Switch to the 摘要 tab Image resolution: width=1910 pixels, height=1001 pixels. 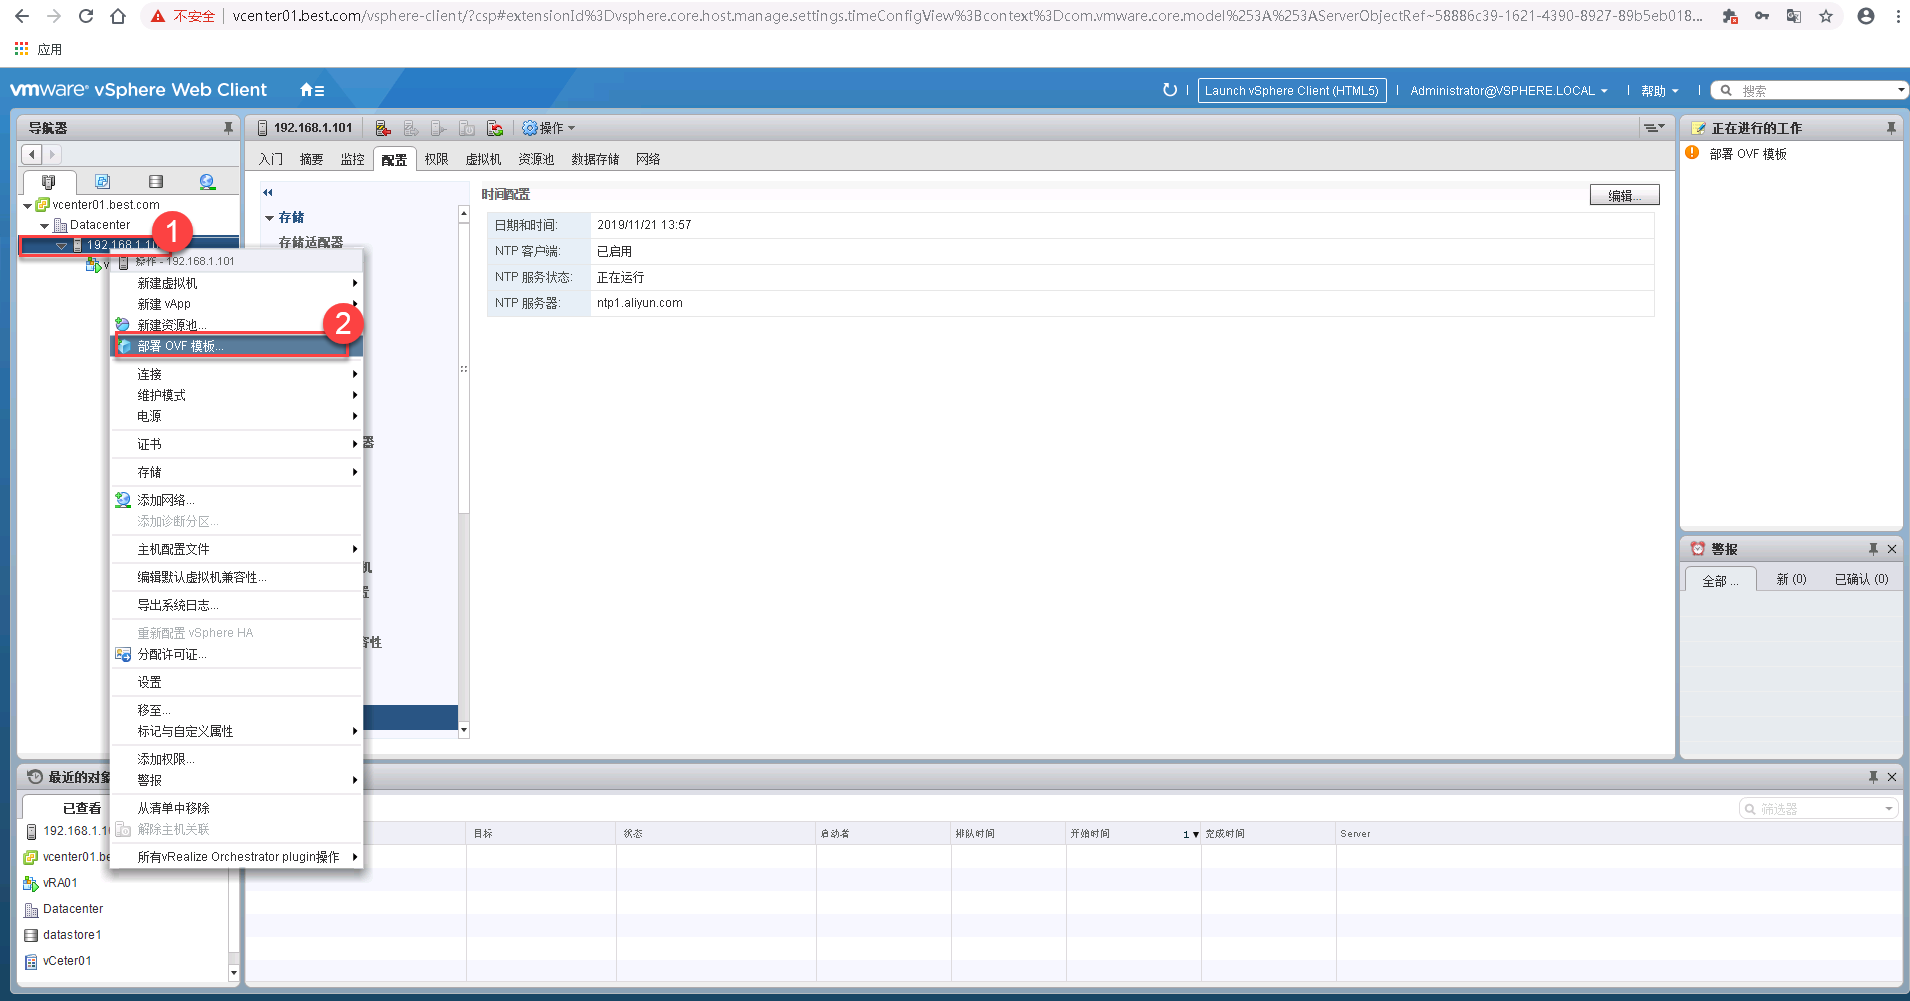coord(312,159)
